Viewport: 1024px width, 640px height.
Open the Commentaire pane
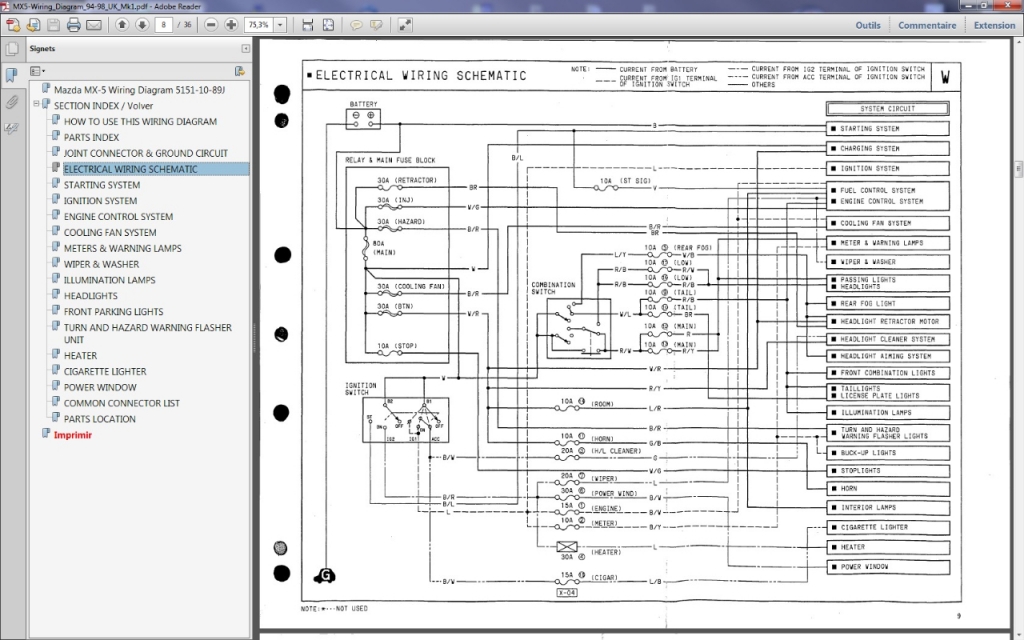coord(927,25)
